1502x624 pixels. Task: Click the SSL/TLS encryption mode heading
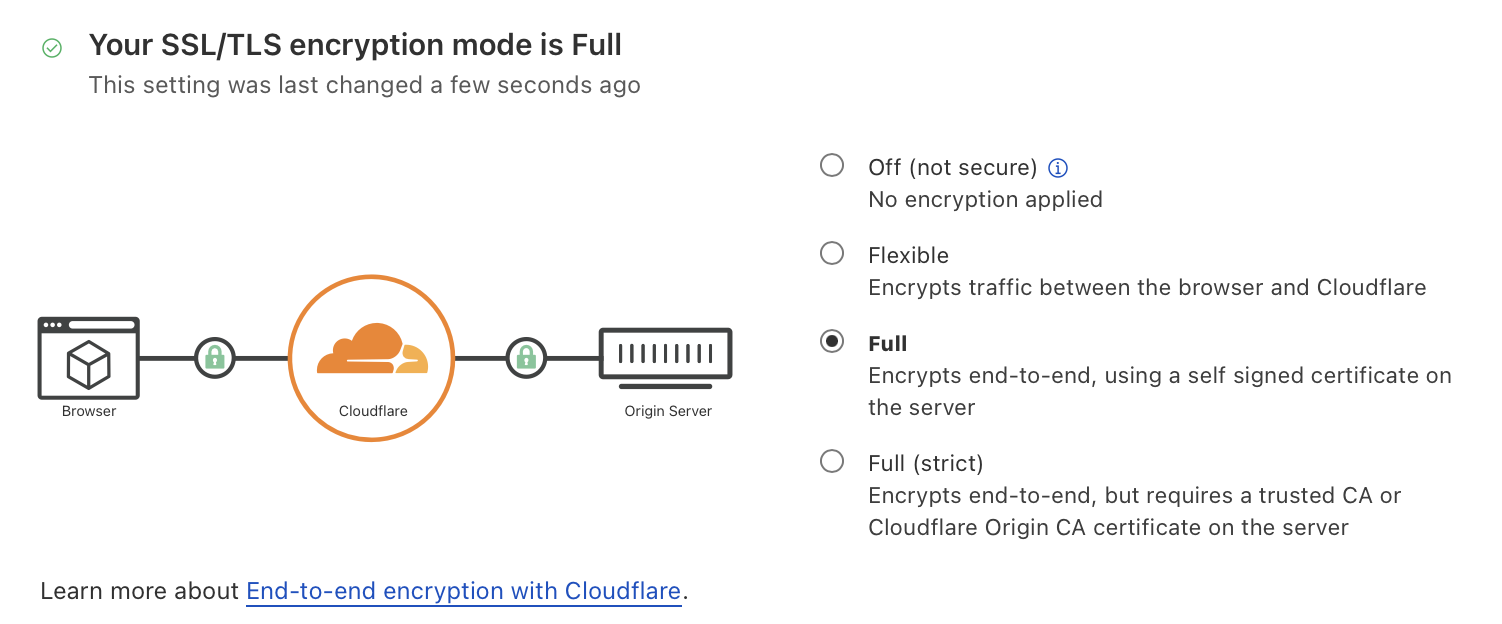pyautogui.click(x=355, y=45)
